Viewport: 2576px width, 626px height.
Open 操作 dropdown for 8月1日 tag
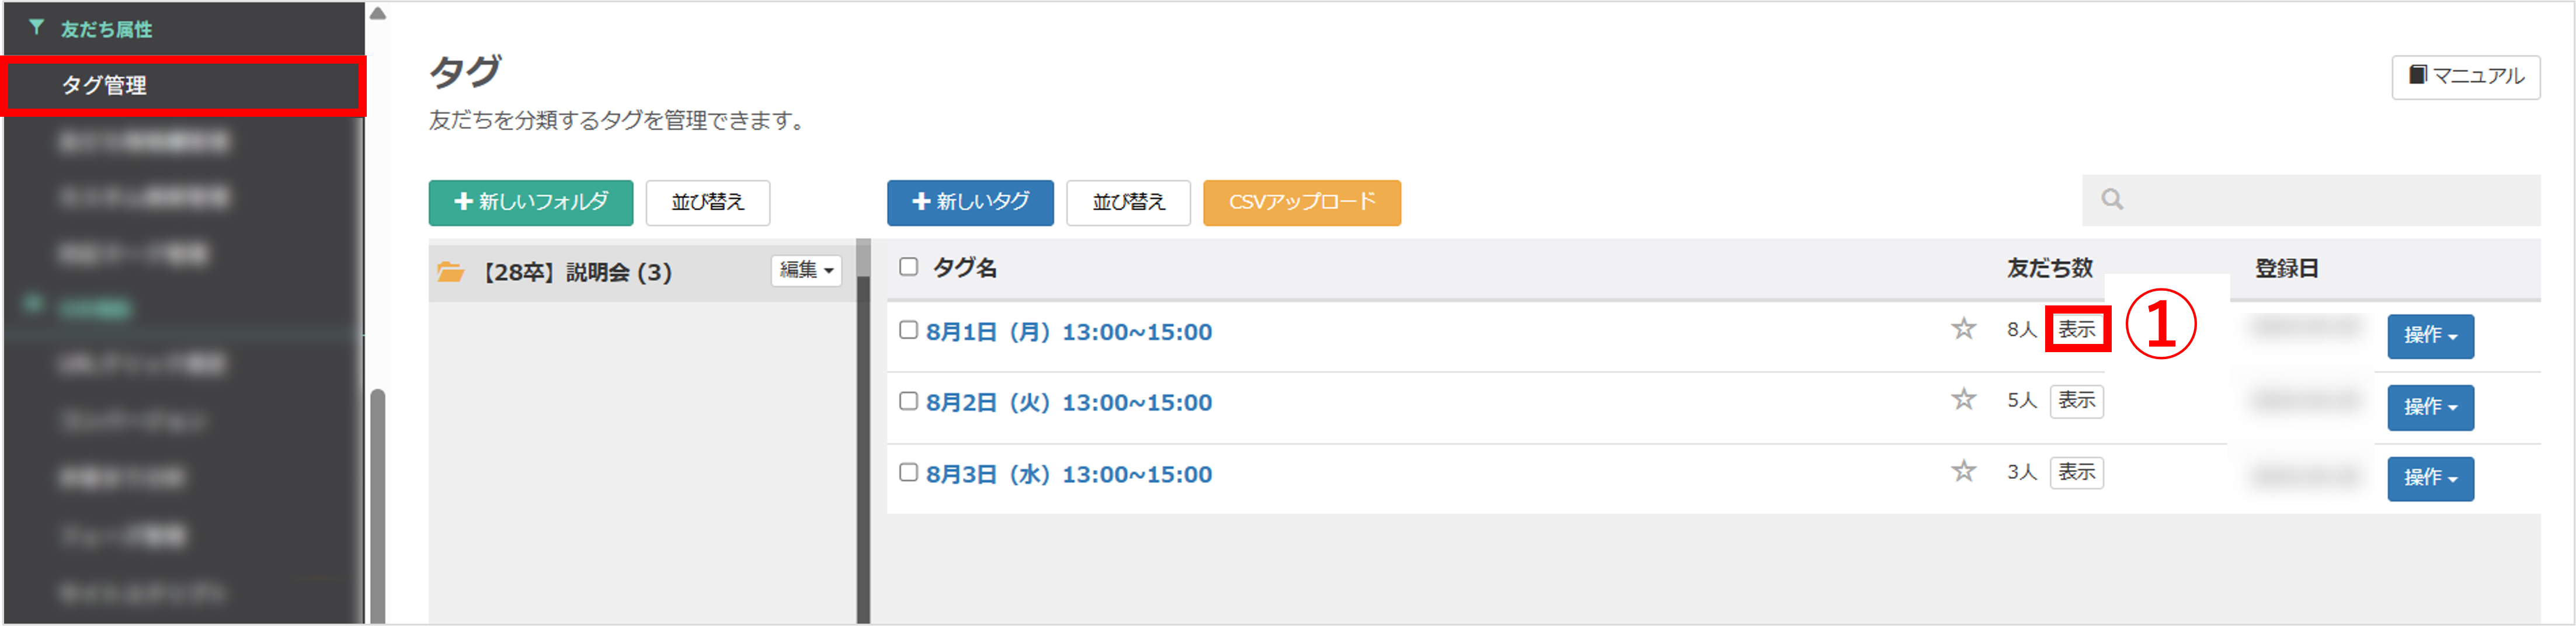[x=2430, y=336]
